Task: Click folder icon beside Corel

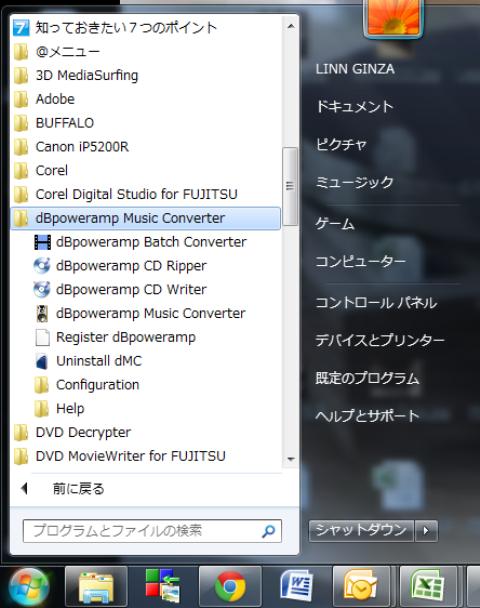Action: click(x=21, y=171)
